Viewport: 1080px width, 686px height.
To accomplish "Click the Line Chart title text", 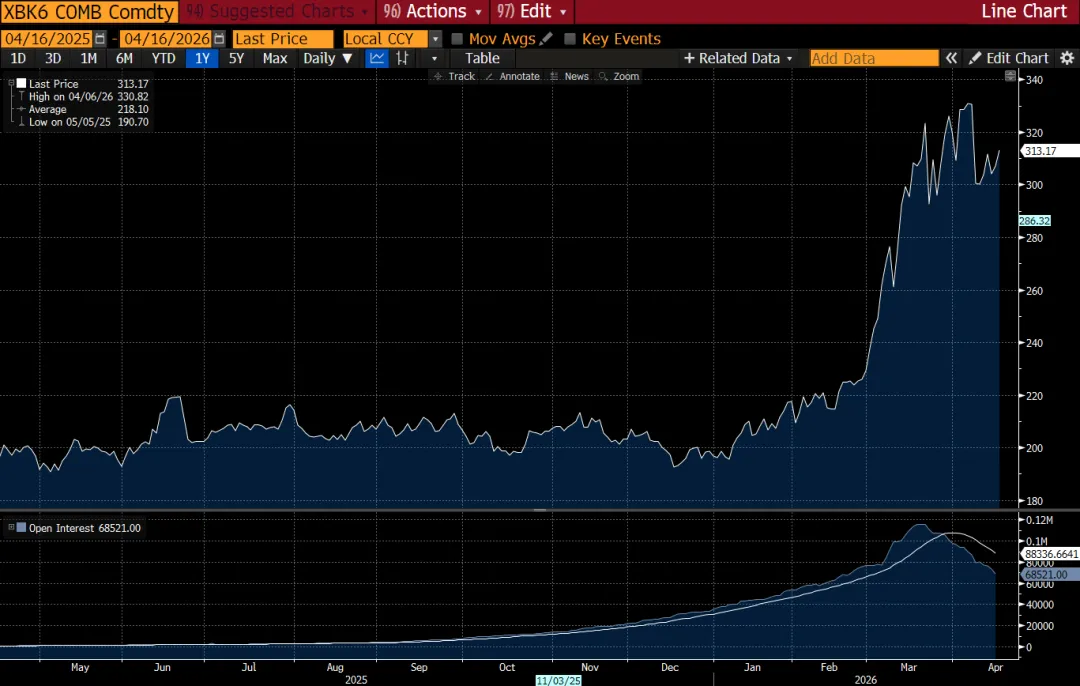I will 1024,12.
